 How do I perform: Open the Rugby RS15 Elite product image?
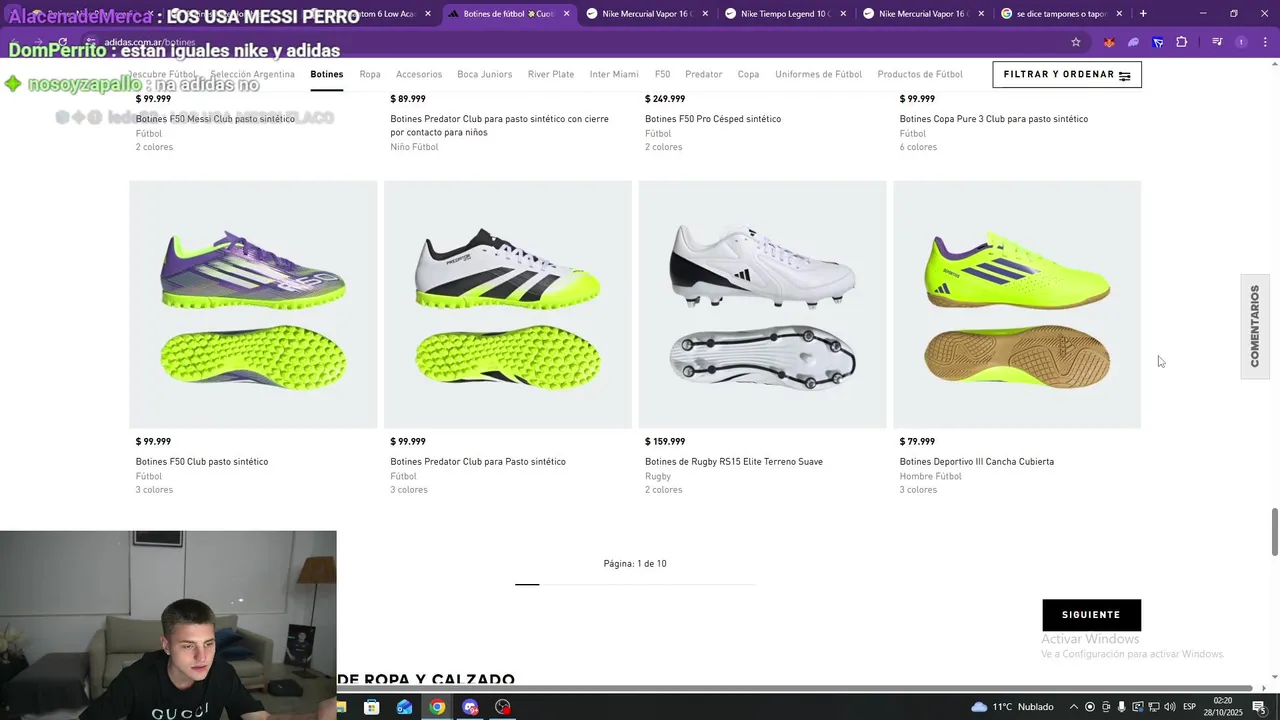coord(762,304)
